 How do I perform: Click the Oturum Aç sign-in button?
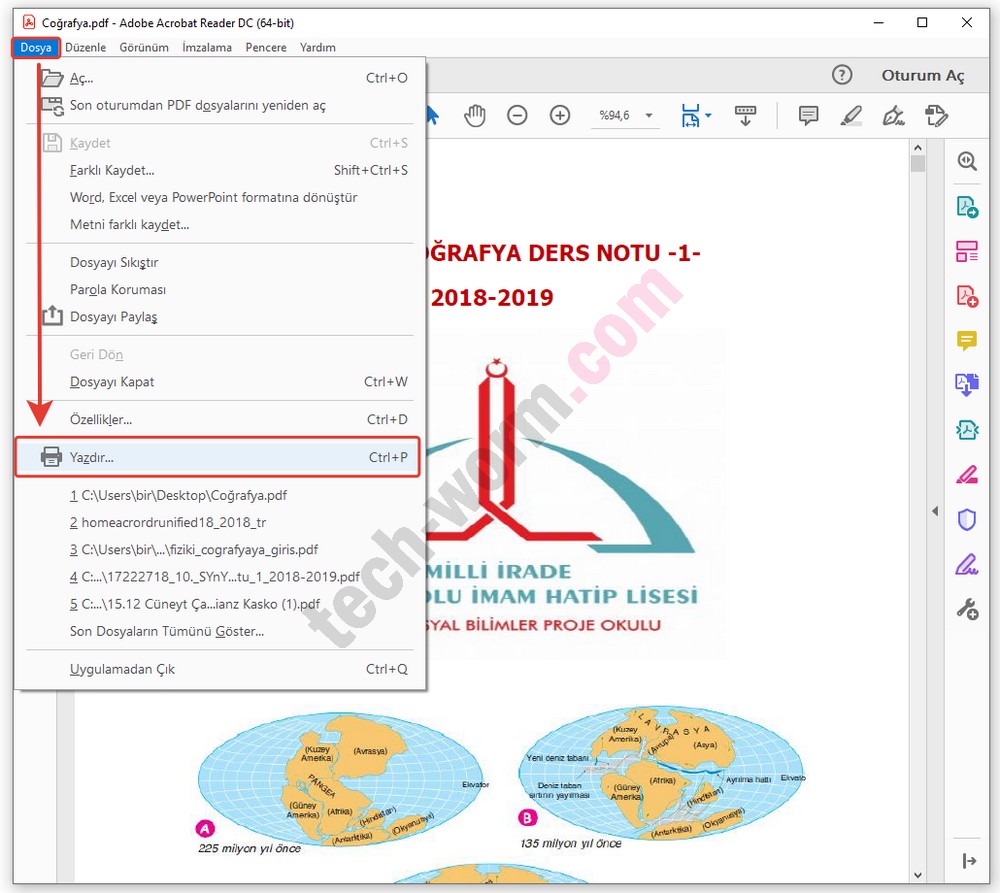(922, 75)
